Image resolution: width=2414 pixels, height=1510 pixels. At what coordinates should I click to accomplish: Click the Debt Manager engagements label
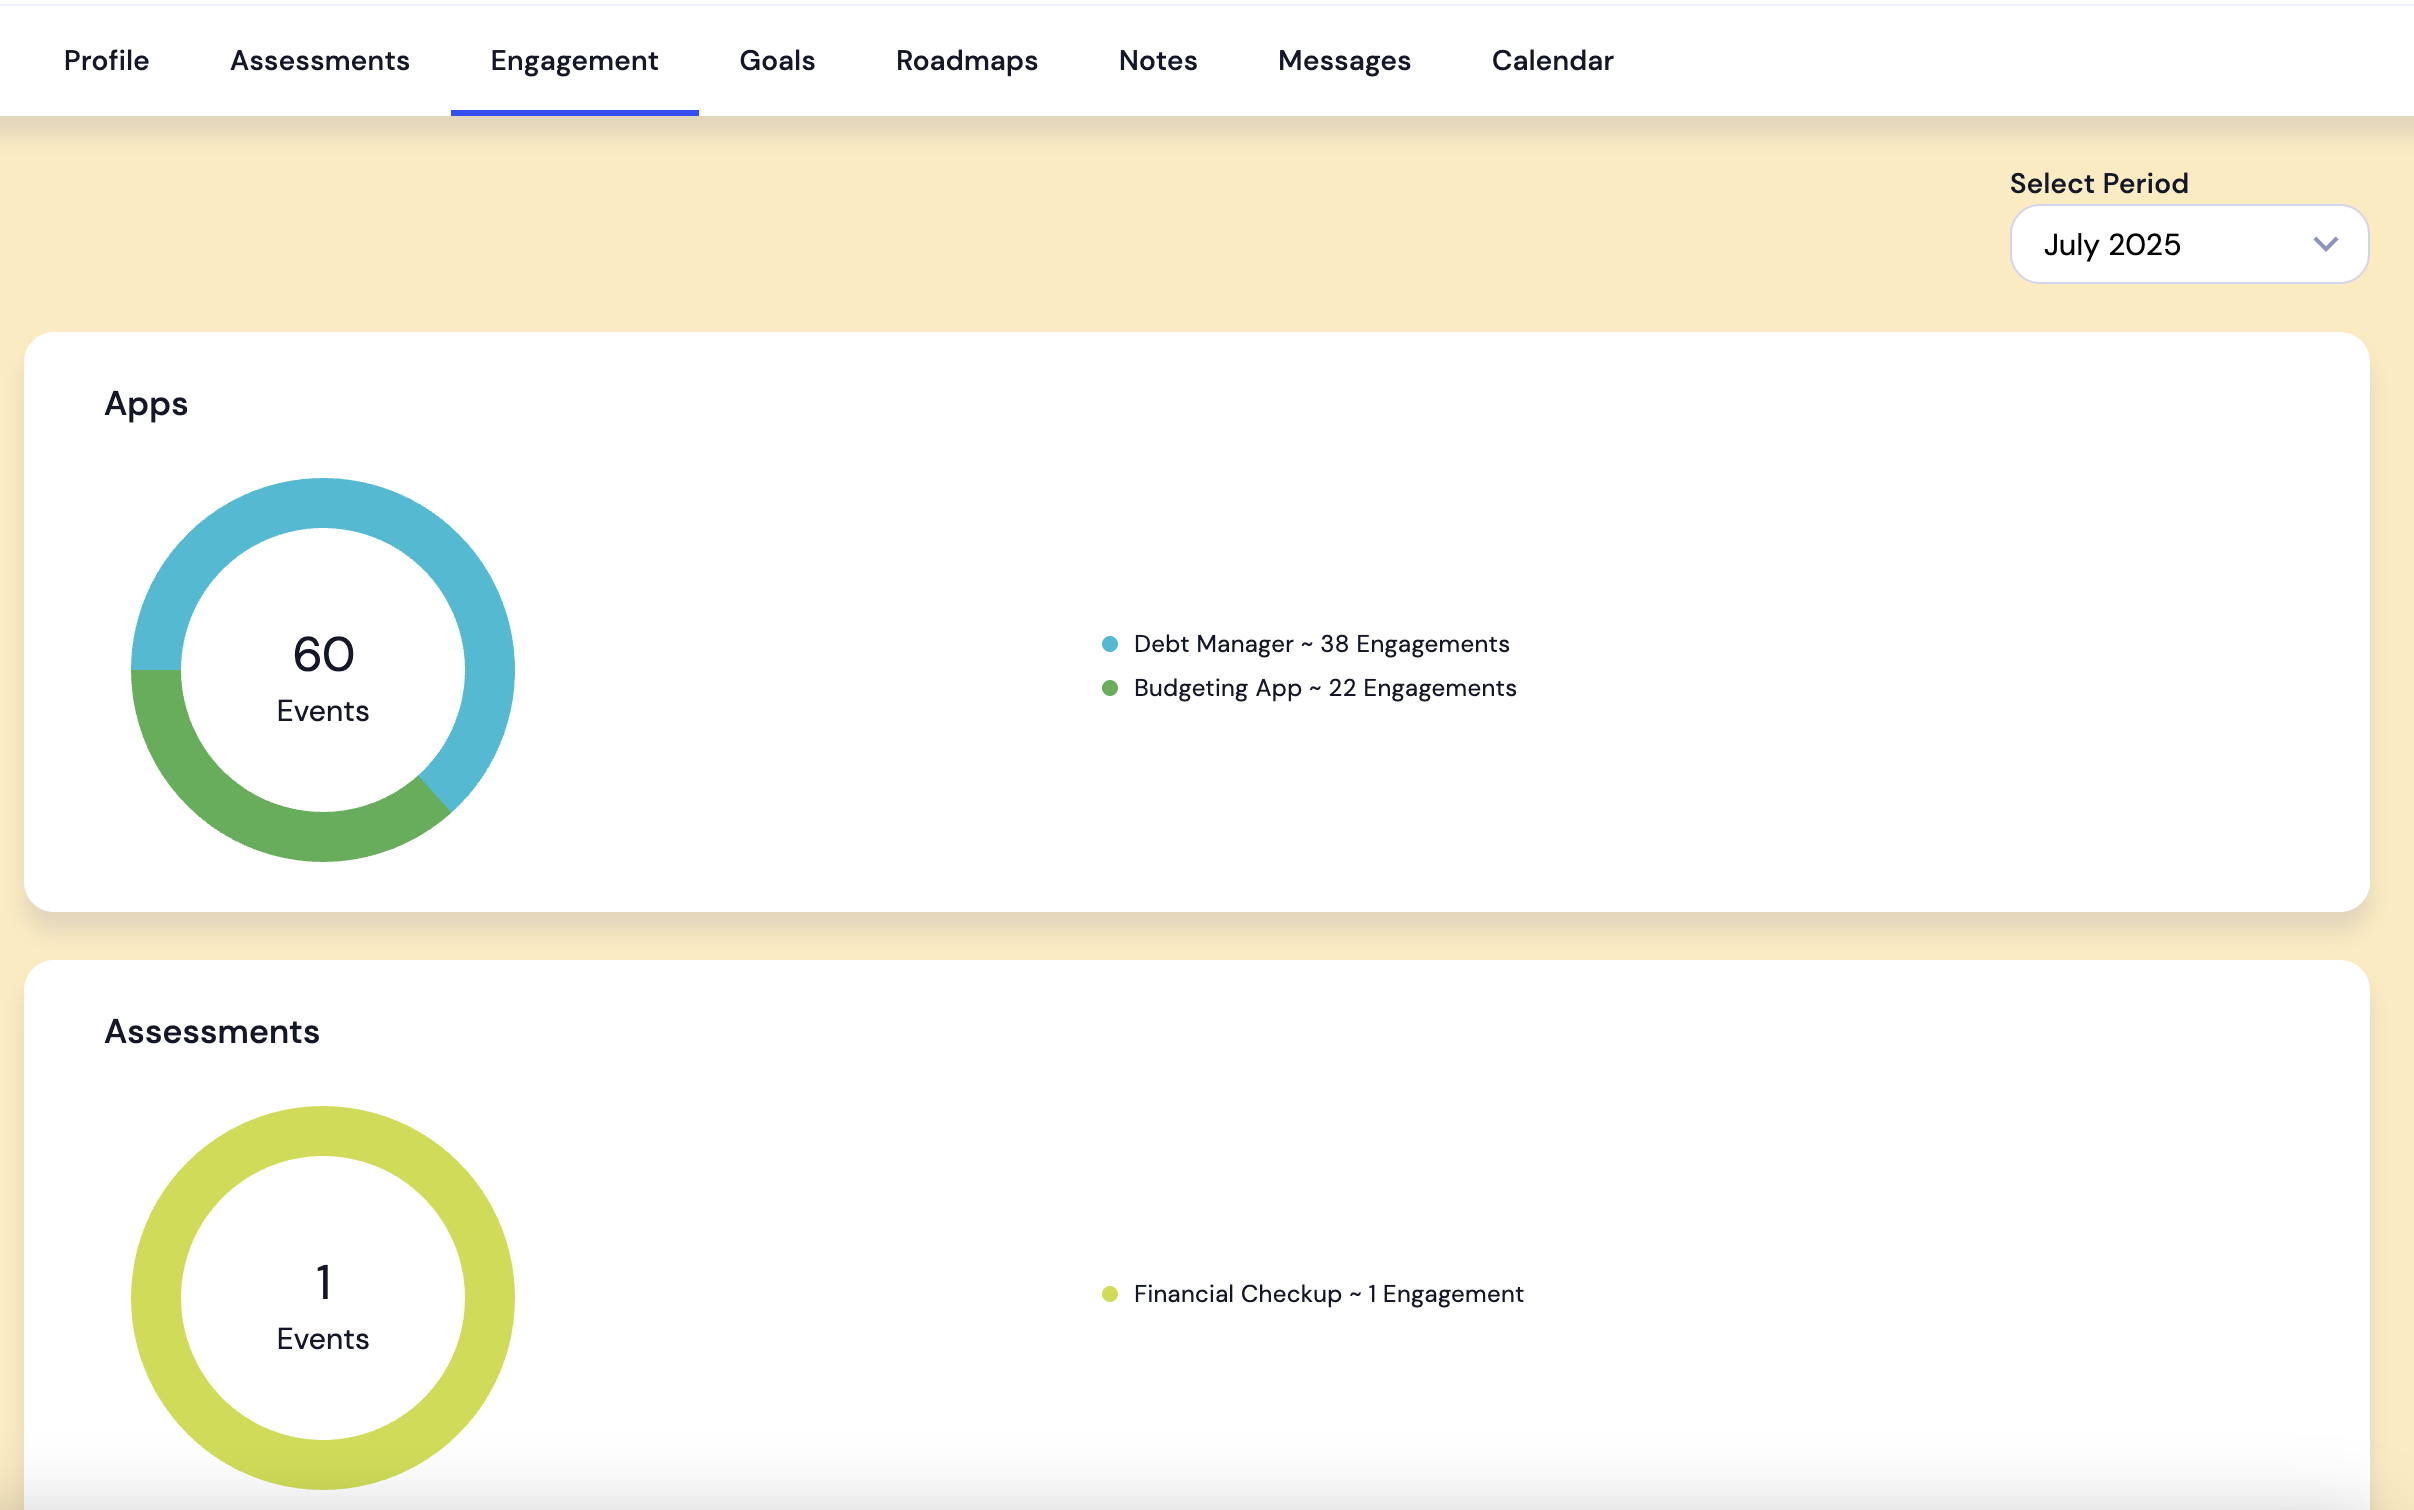(x=1321, y=644)
